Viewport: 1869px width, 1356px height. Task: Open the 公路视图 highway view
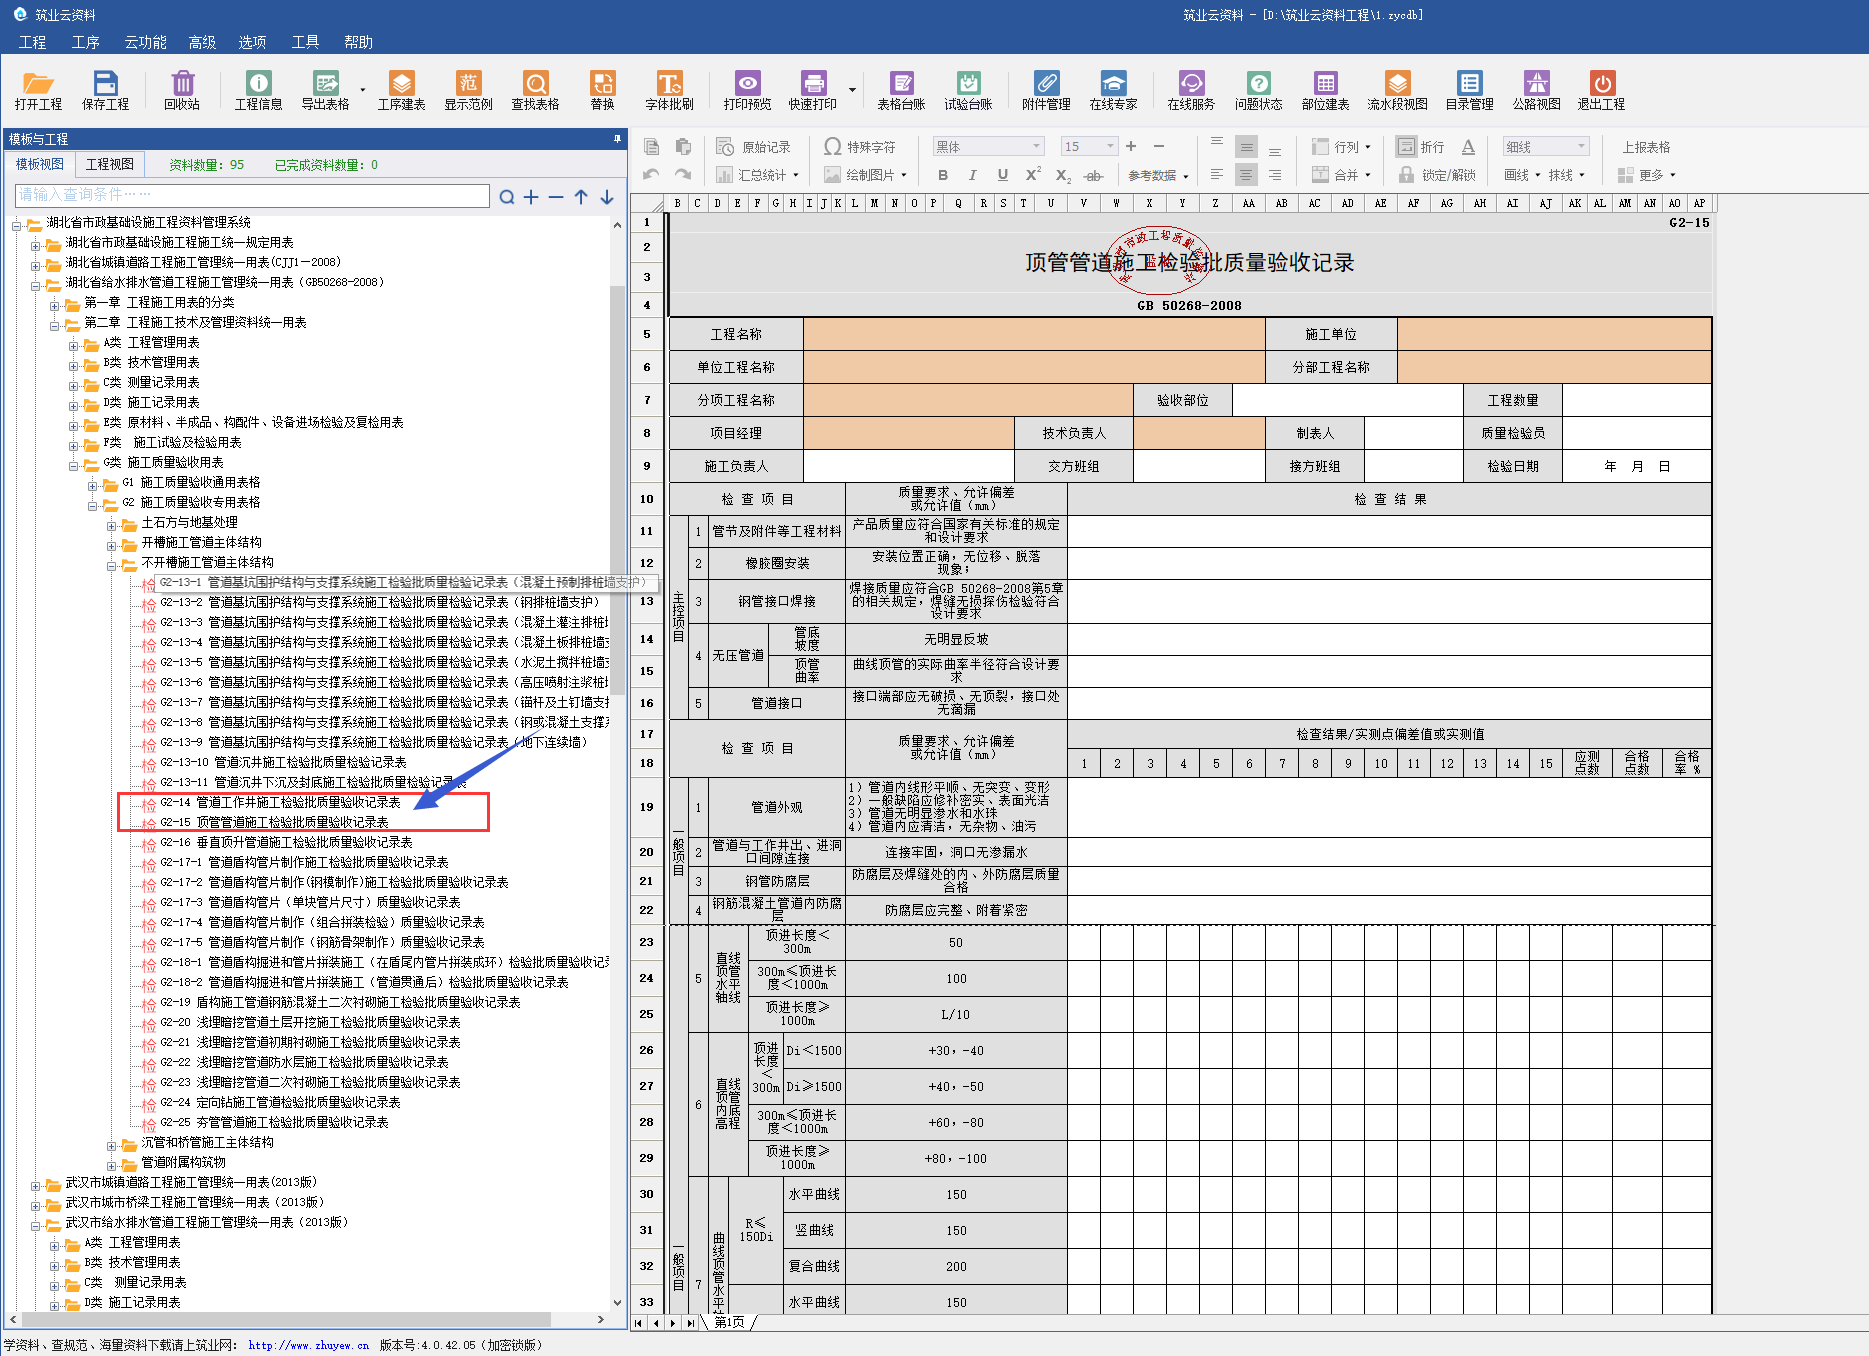1536,90
